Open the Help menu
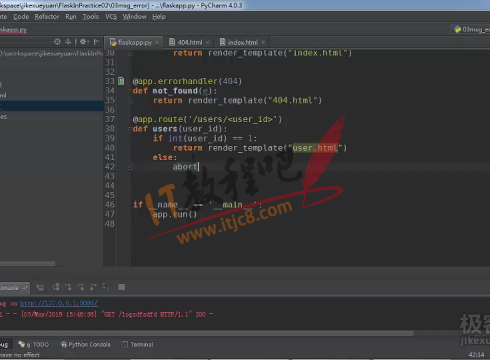This screenshot has width=490, height=360. pos(159,16)
